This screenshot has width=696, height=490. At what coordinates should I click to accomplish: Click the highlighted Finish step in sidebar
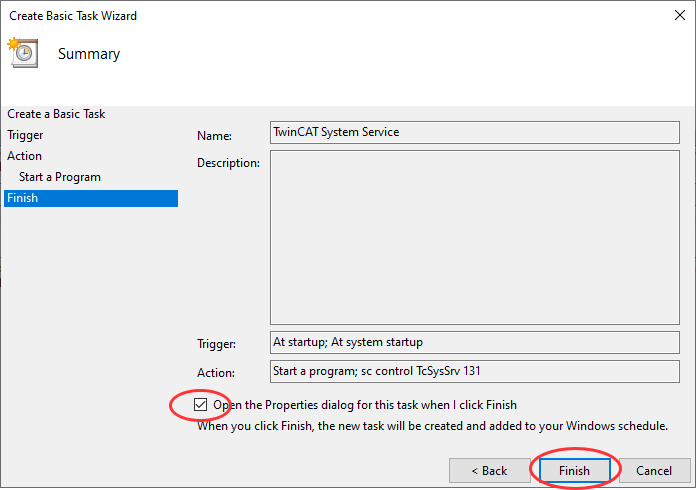tap(23, 198)
